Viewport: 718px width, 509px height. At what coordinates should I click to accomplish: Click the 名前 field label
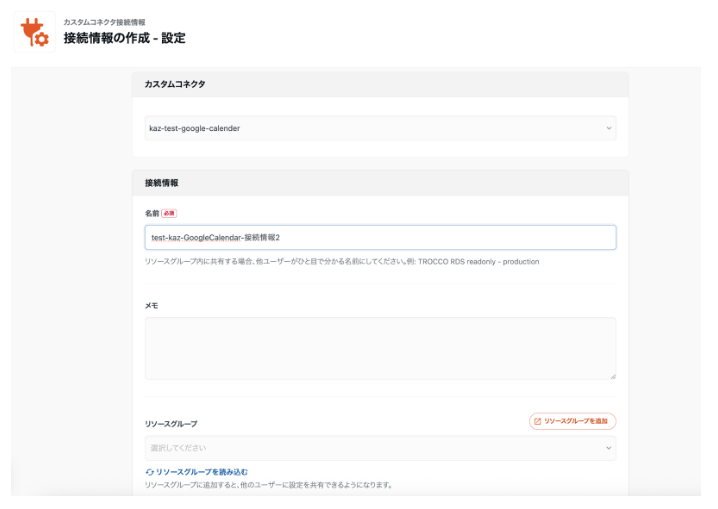[151, 213]
